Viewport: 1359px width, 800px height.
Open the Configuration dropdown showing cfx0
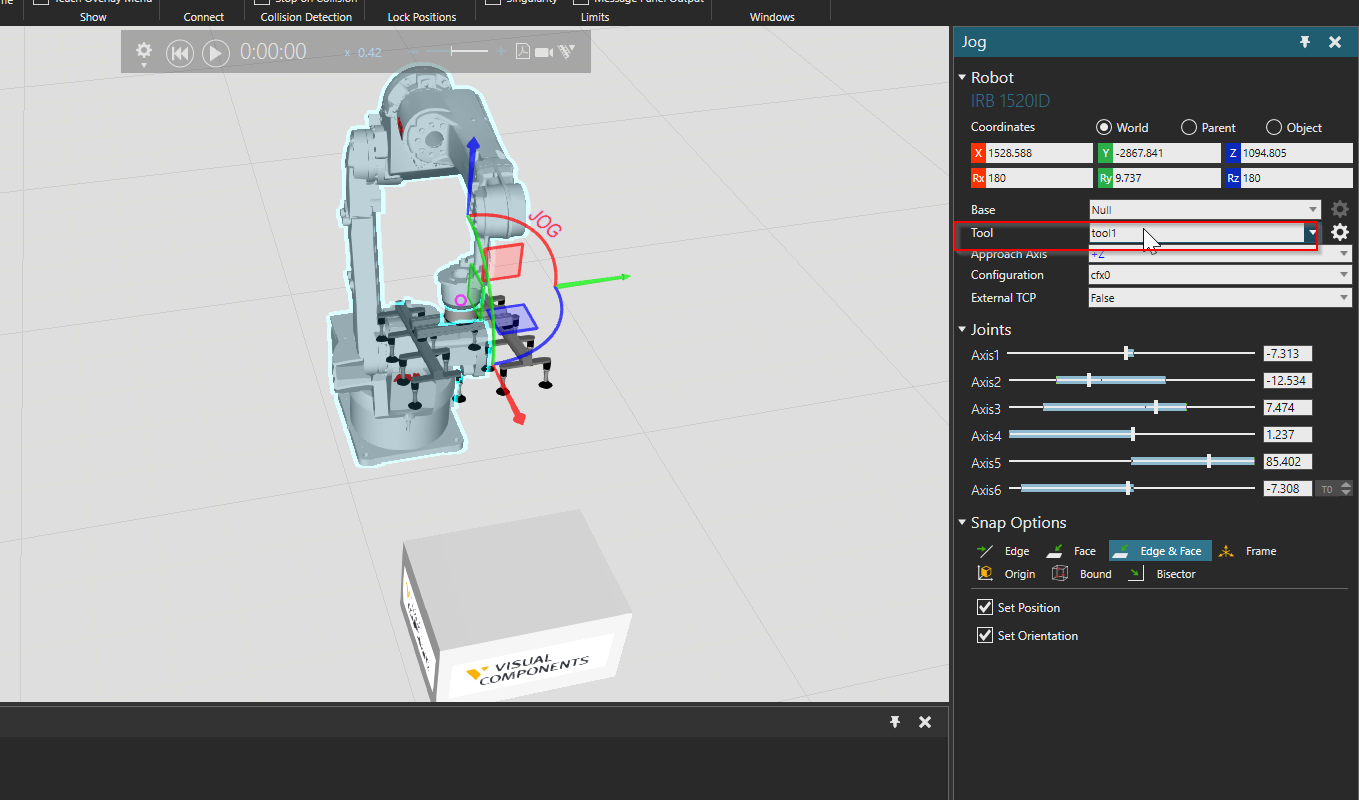(1220, 275)
